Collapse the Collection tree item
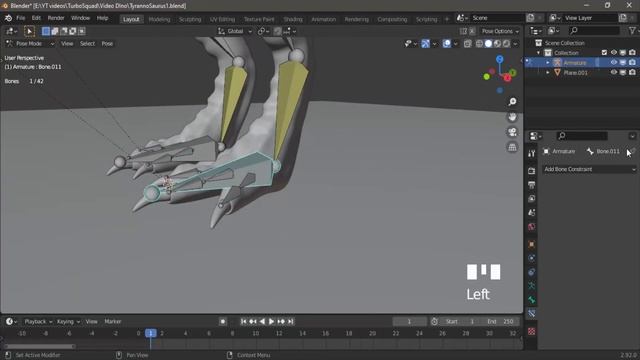Image resolution: width=640 pixels, height=360 pixels. tap(538, 53)
